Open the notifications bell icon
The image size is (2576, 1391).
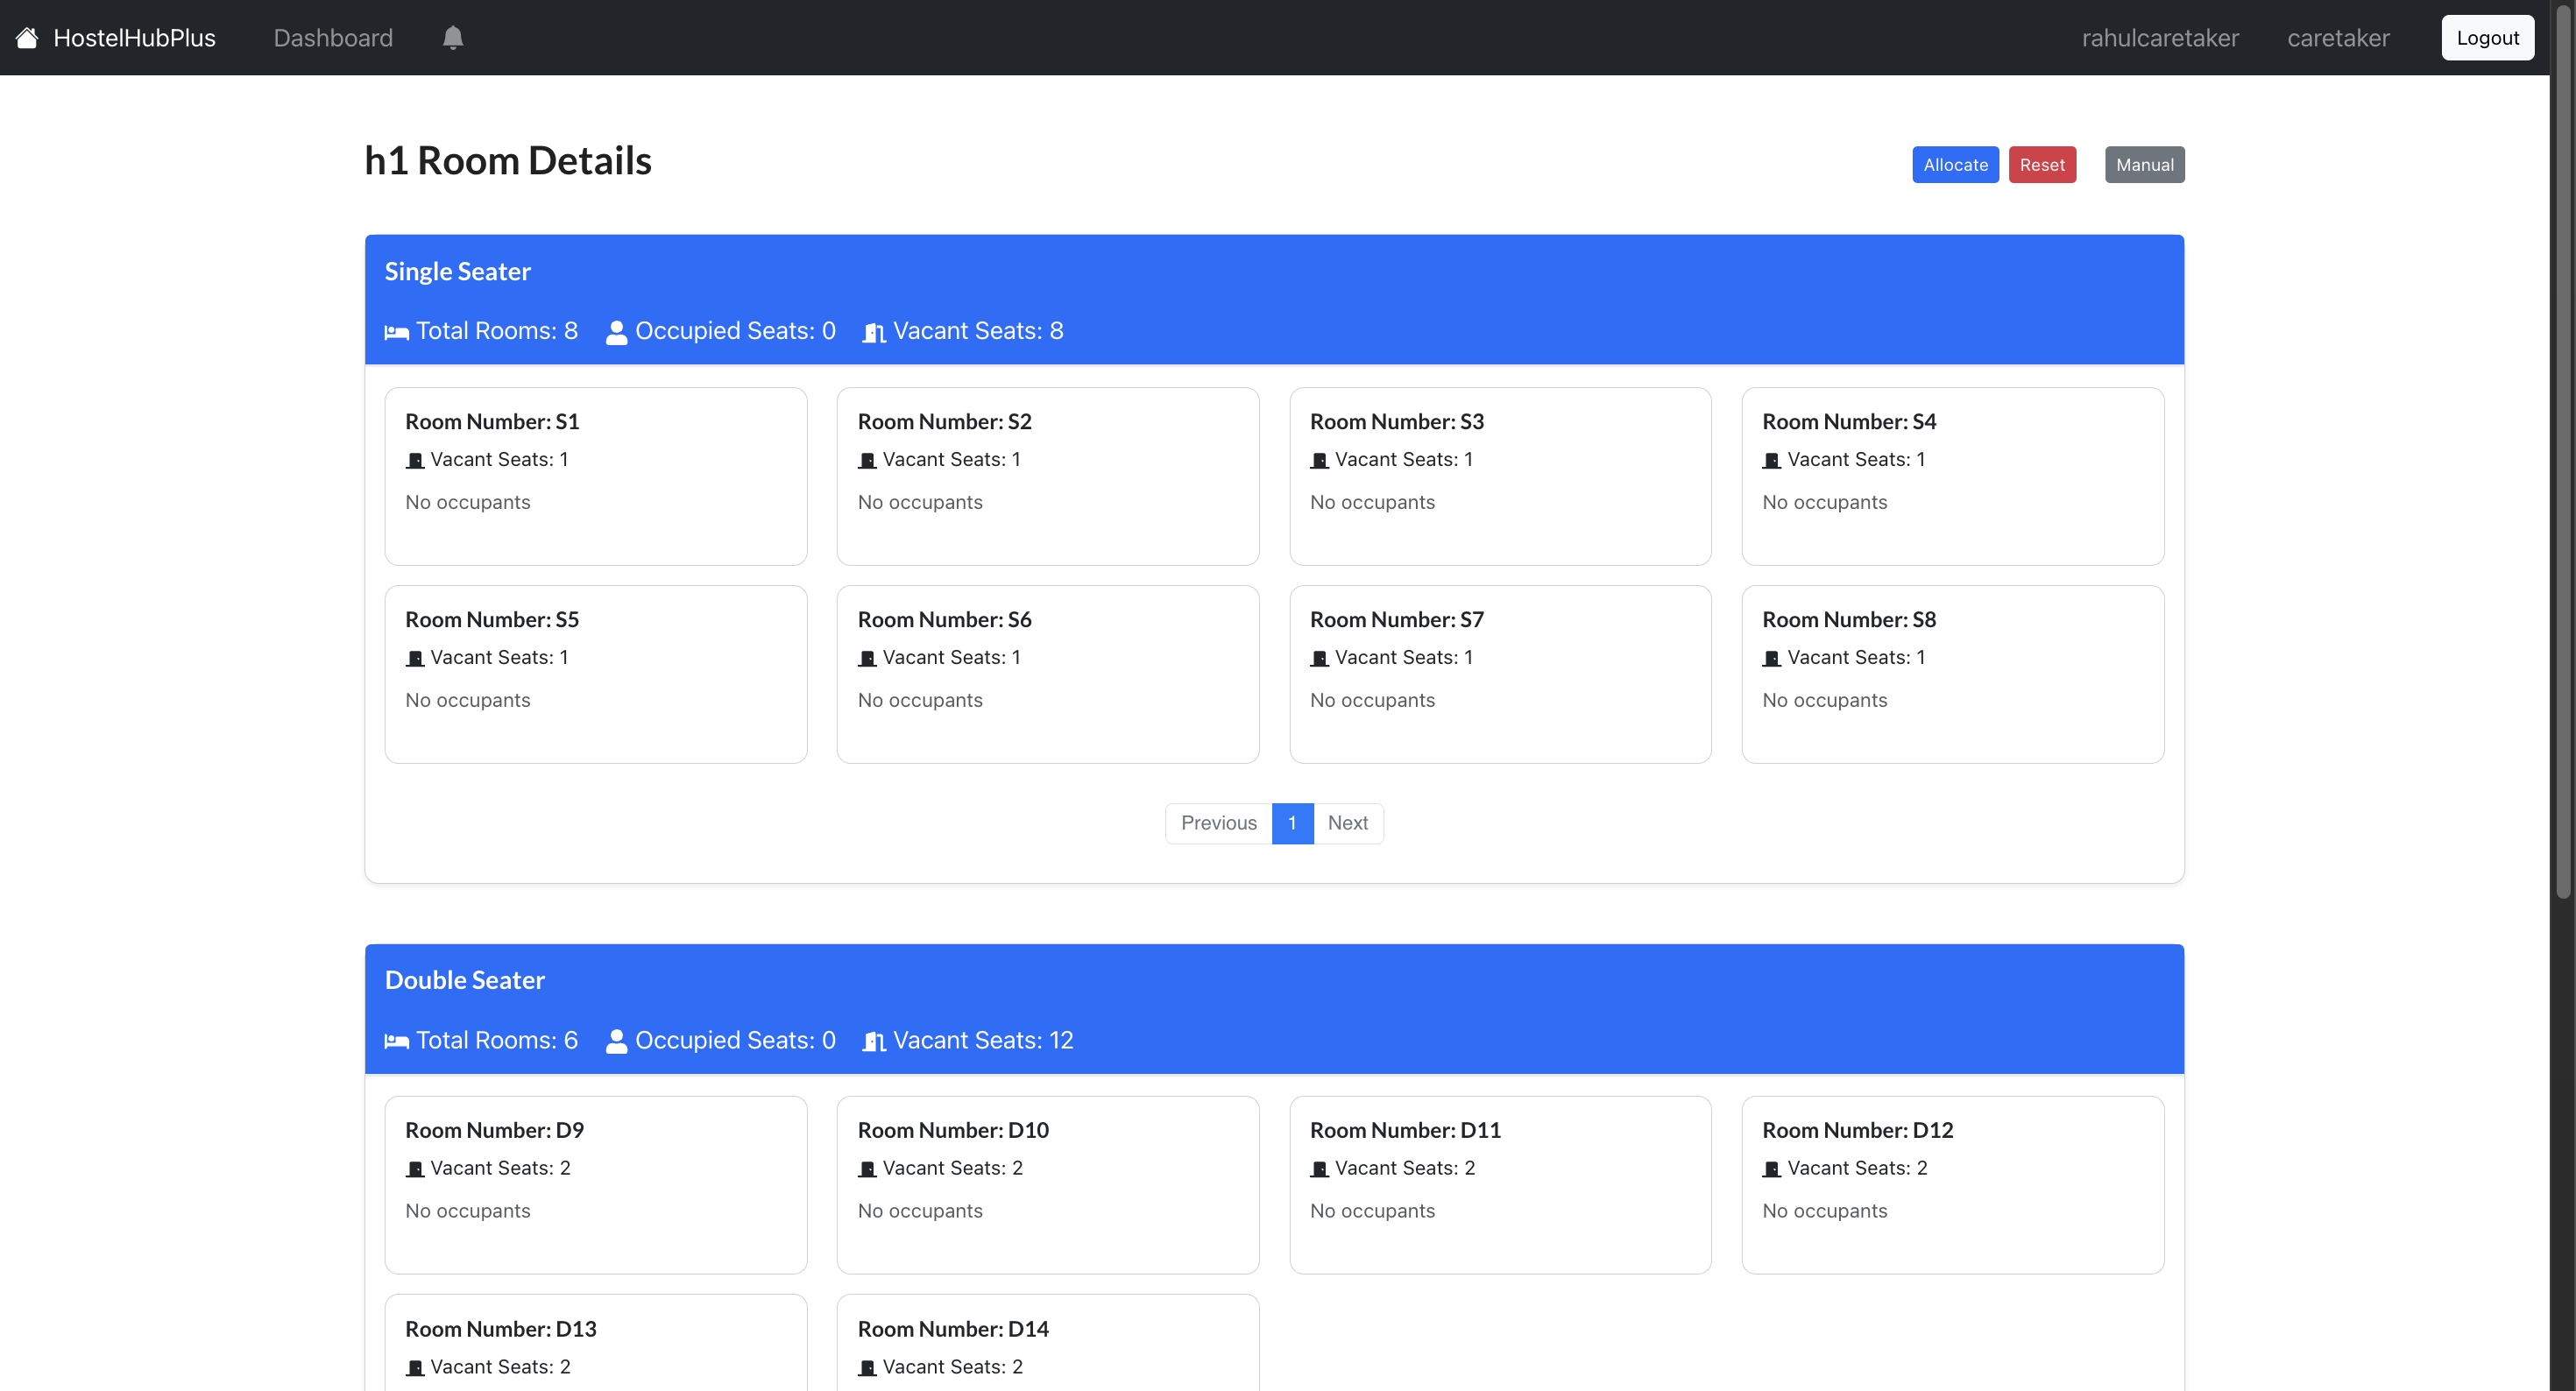click(453, 38)
